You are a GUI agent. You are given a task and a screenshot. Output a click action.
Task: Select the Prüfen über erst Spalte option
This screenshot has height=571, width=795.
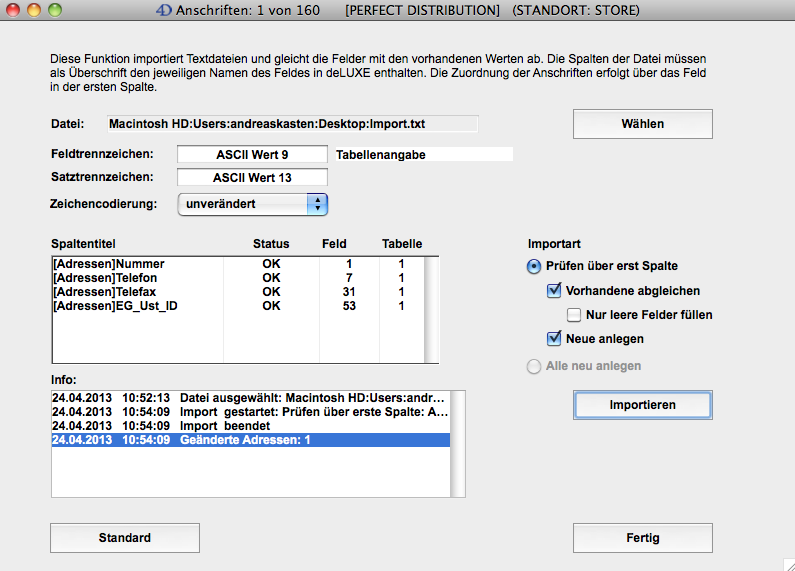pos(535,266)
